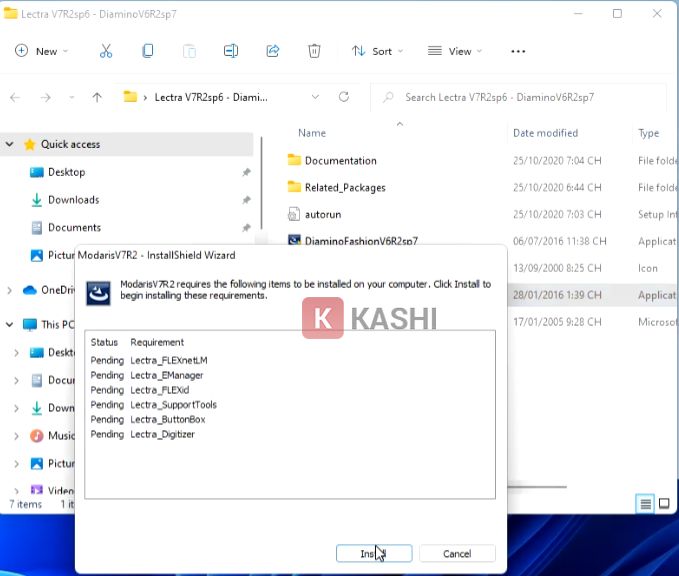Viewport: 679px width, 576px height.
Task: Open the New dropdown menu
Action: tap(42, 51)
